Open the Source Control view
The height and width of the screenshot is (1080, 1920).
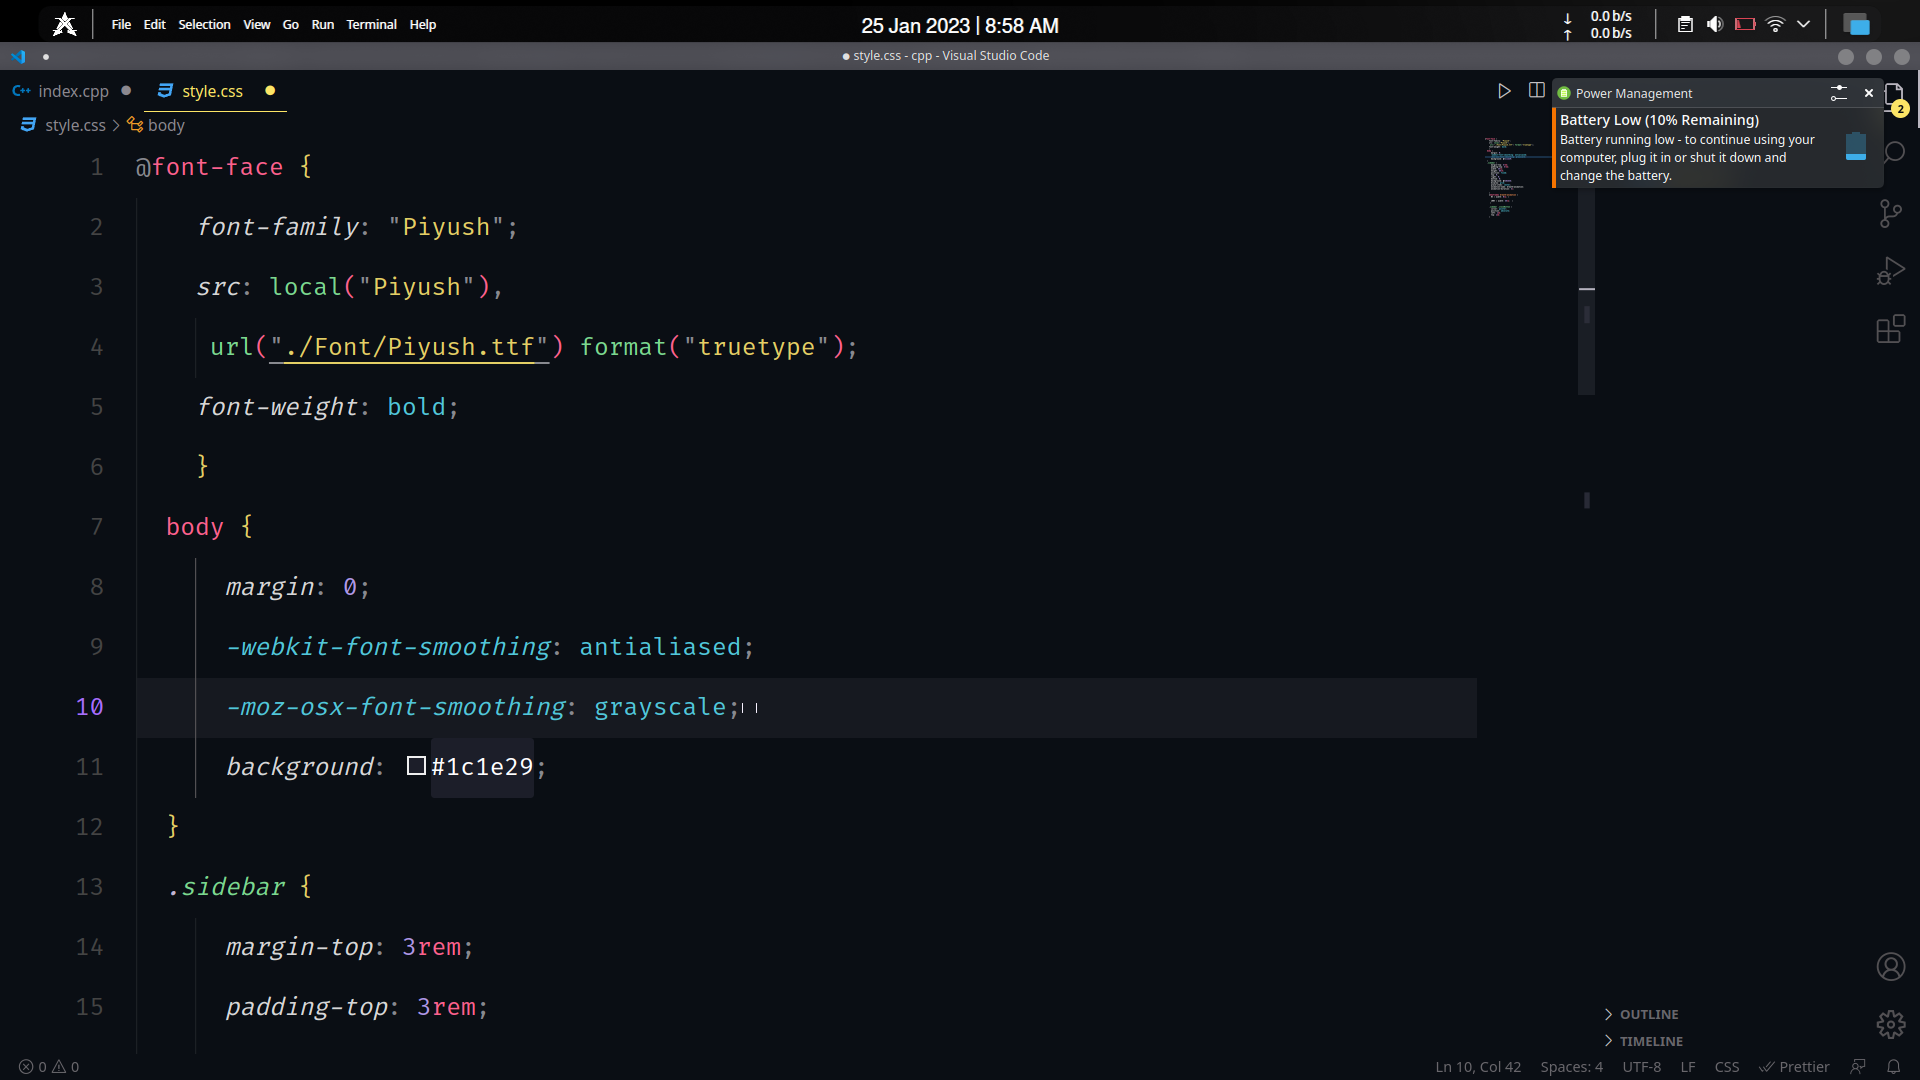tap(1890, 213)
